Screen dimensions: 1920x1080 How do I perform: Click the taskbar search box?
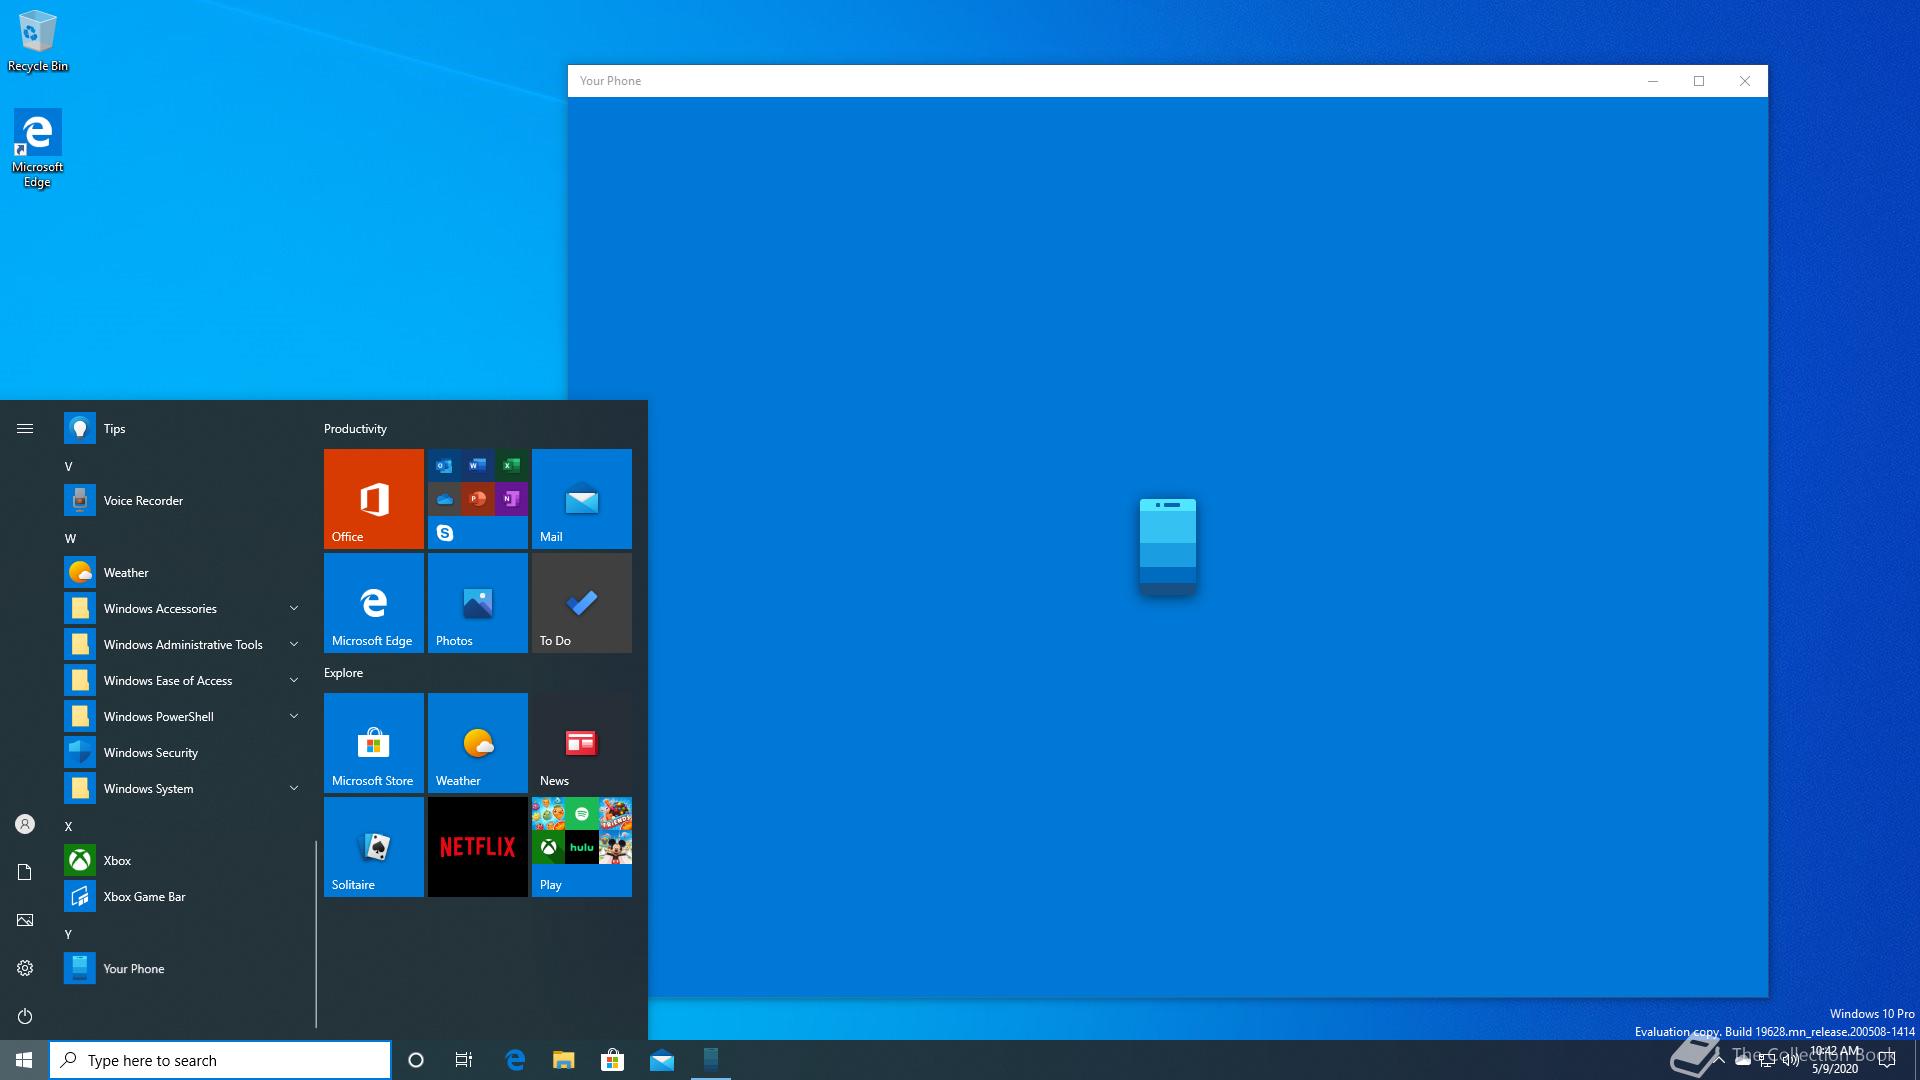(x=220, y=1060)
